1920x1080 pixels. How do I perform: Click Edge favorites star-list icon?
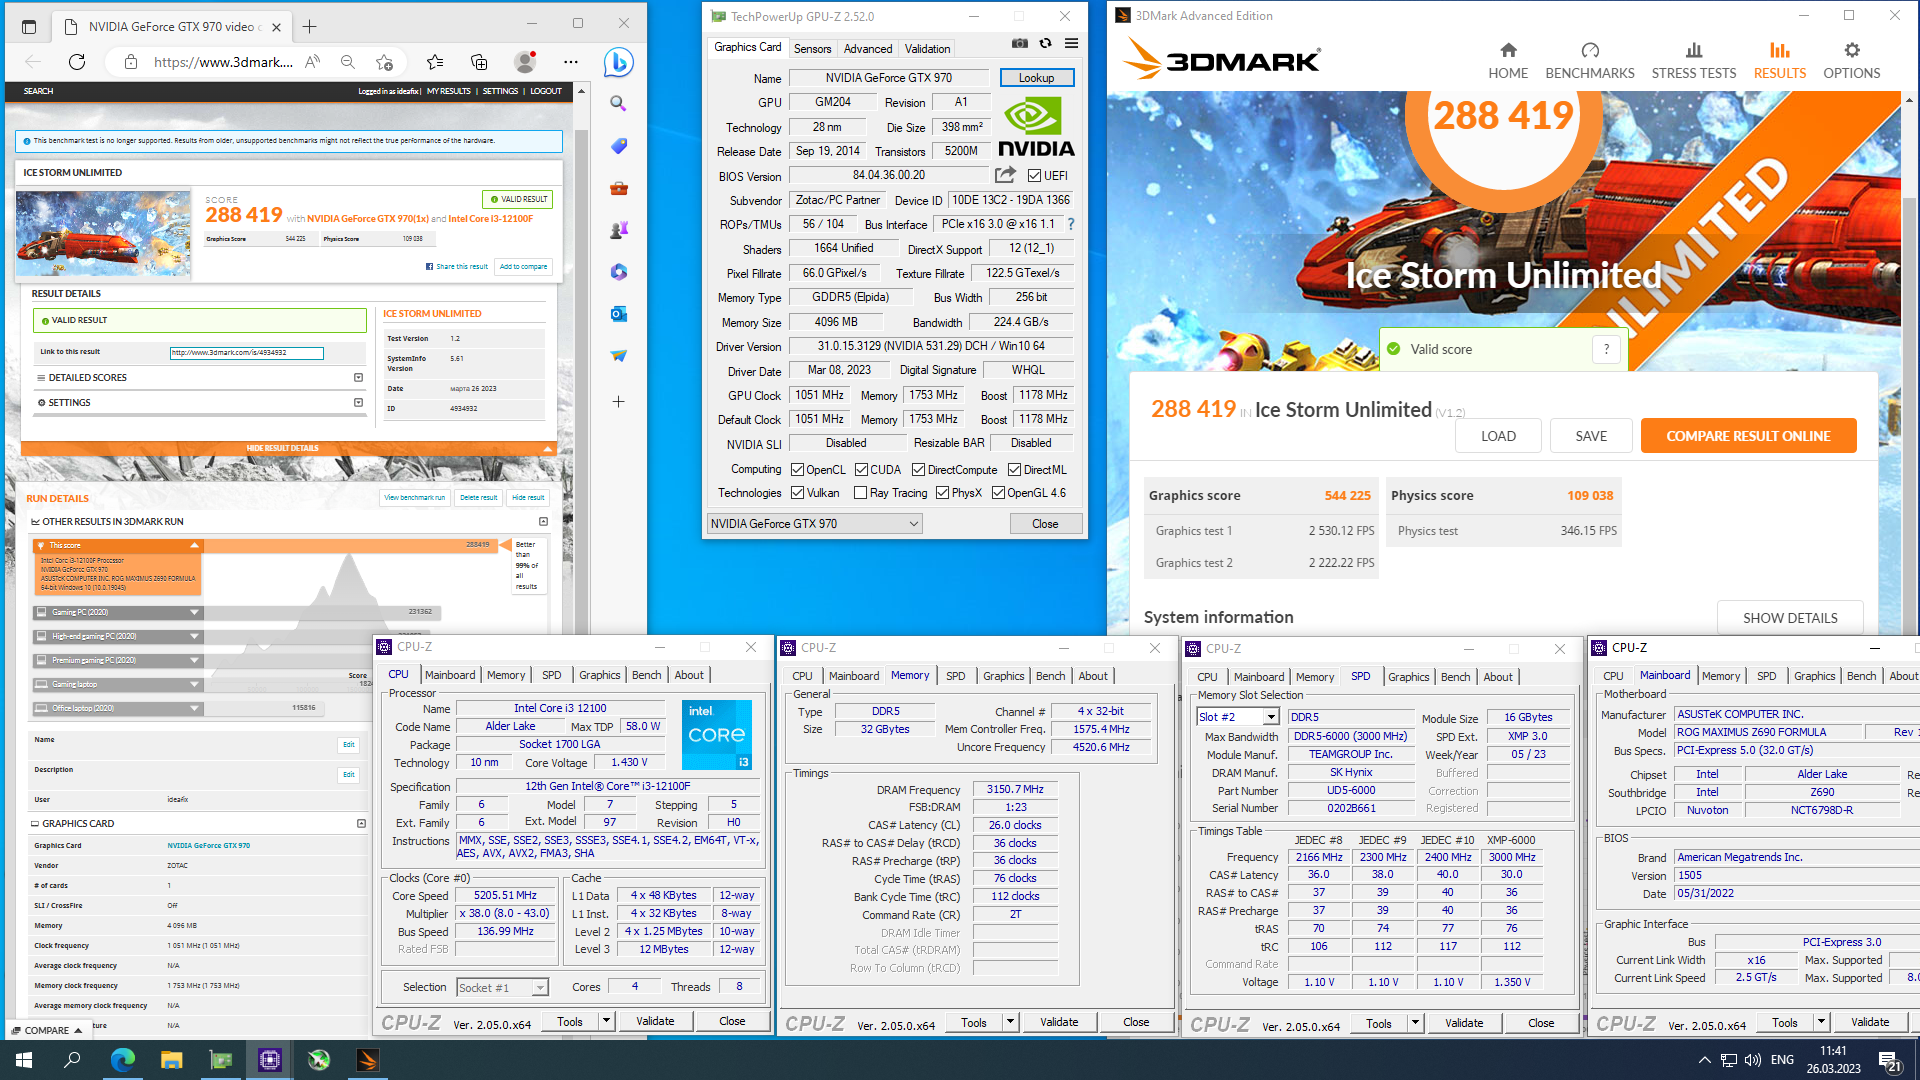click(435, 62)
